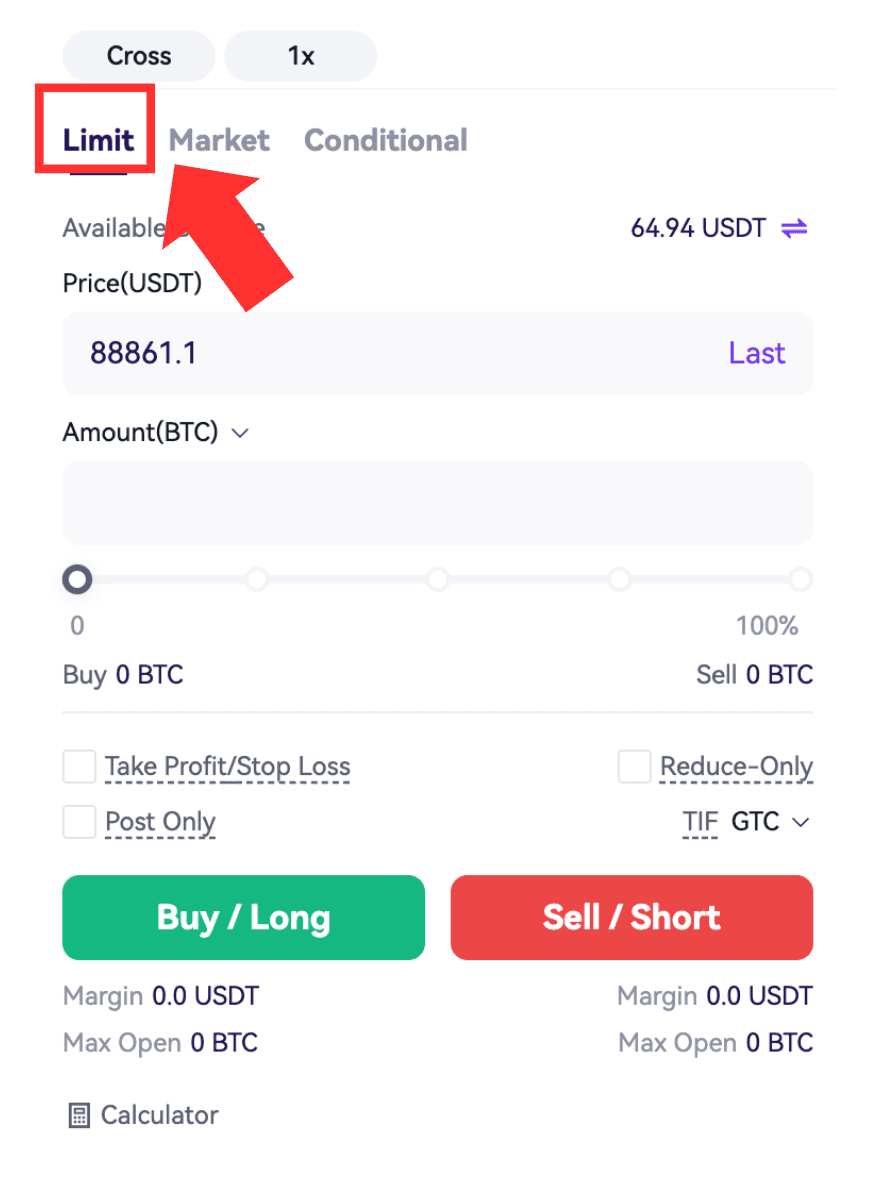Select the Conditional order tab
890x1188 pixels.
click(x=386, y=140)
